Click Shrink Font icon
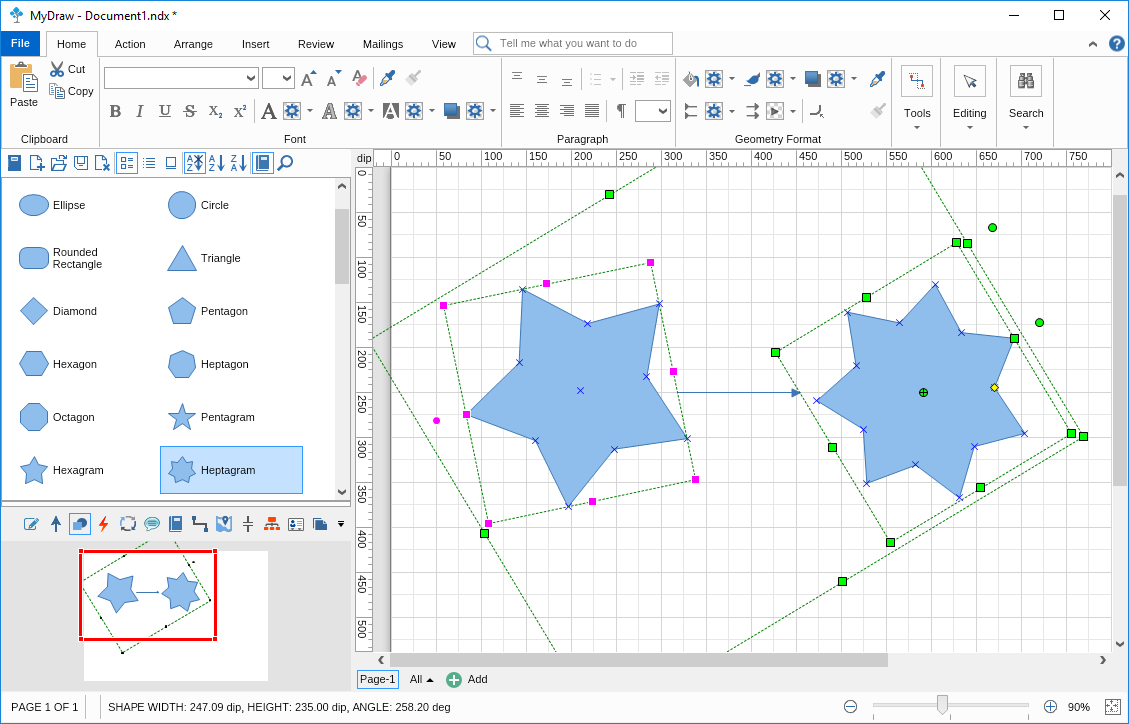 [334, 78]
